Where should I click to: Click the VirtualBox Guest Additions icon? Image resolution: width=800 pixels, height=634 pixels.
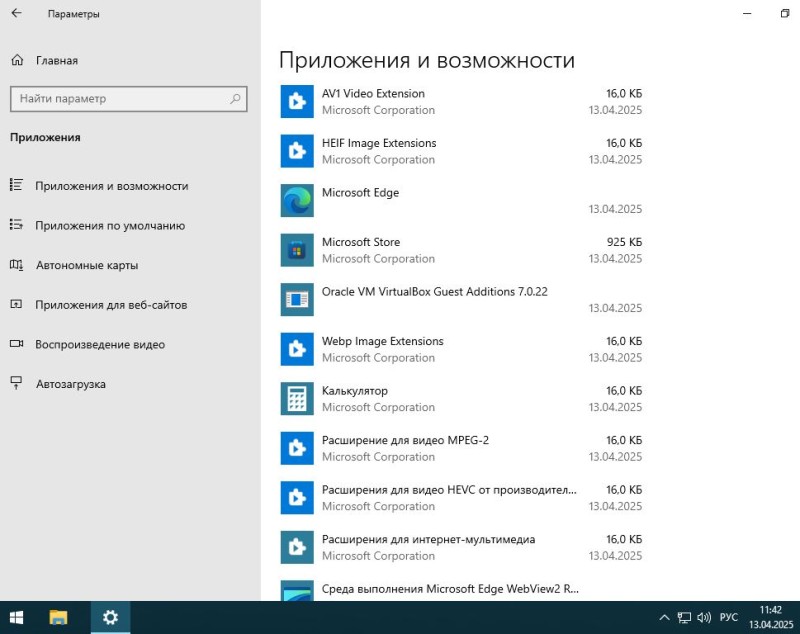pyautogui.click(x=297, y=299)
